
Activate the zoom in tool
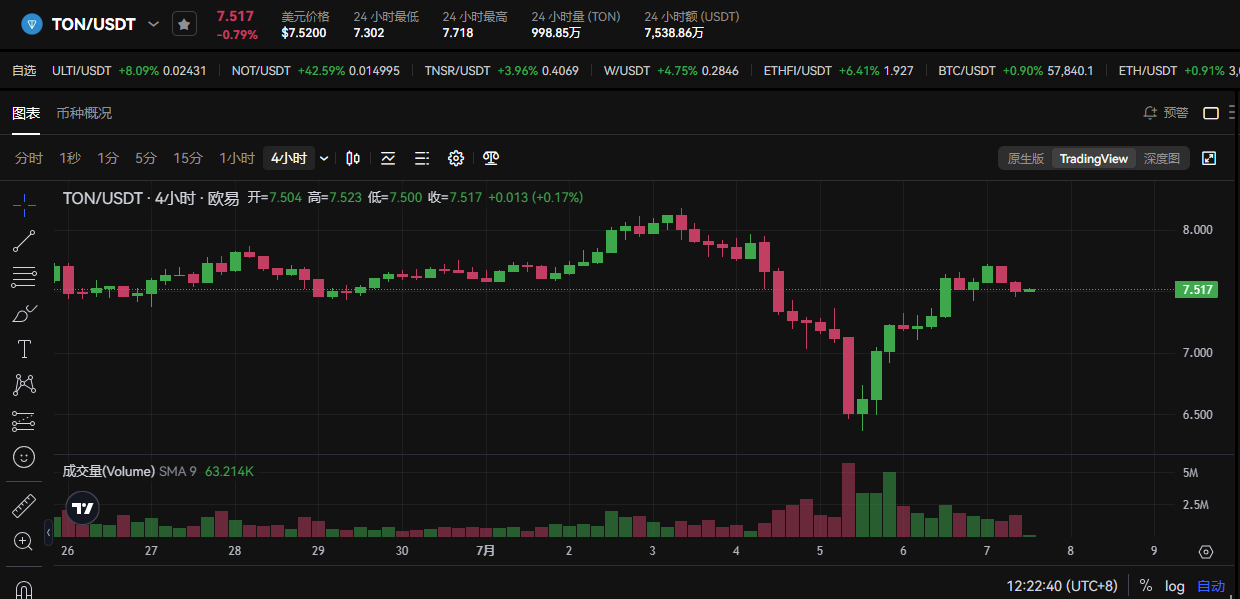point(24,541)
